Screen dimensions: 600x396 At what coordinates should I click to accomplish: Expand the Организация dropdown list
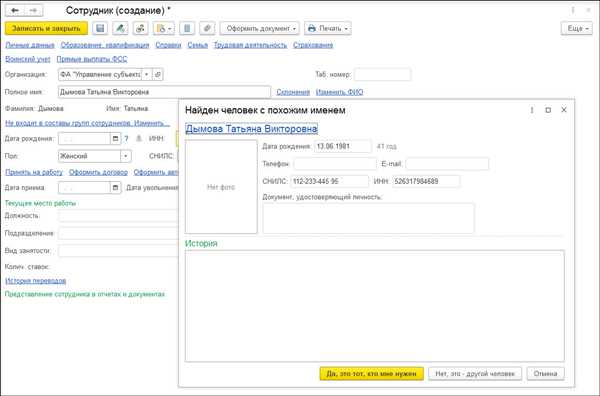tap(147, 74)
